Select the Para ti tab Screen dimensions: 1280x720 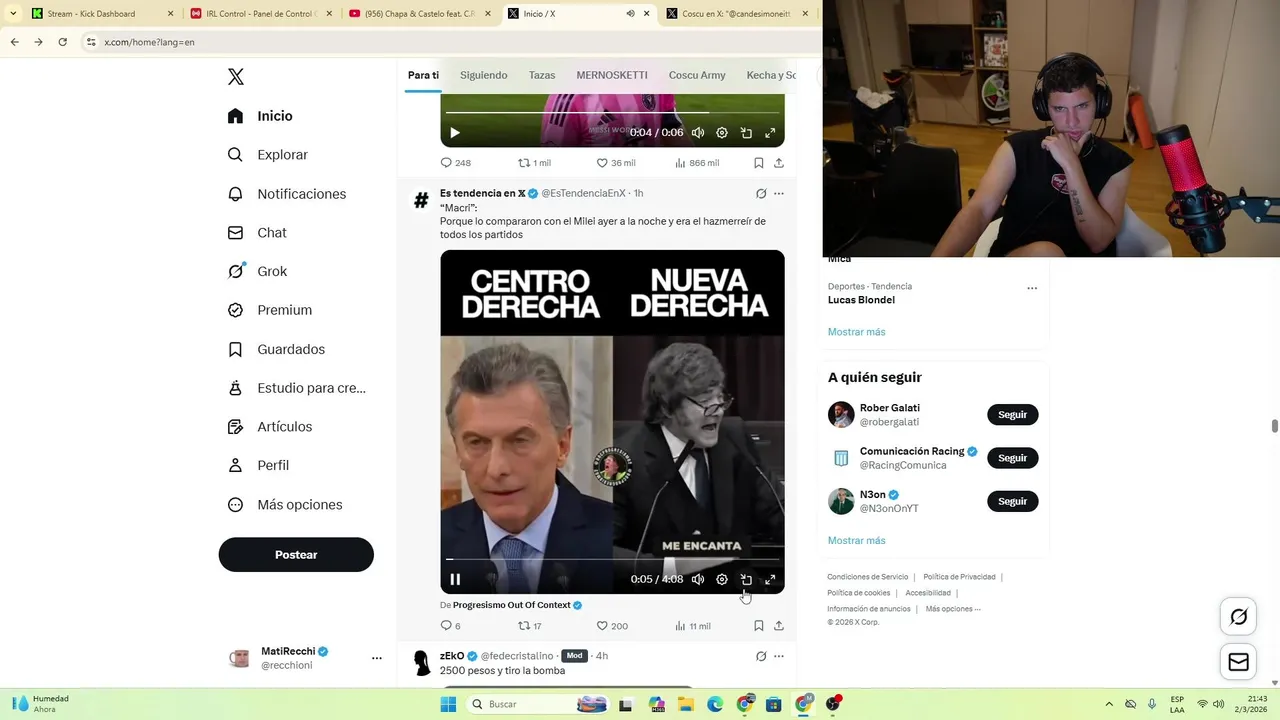(423, 75)
